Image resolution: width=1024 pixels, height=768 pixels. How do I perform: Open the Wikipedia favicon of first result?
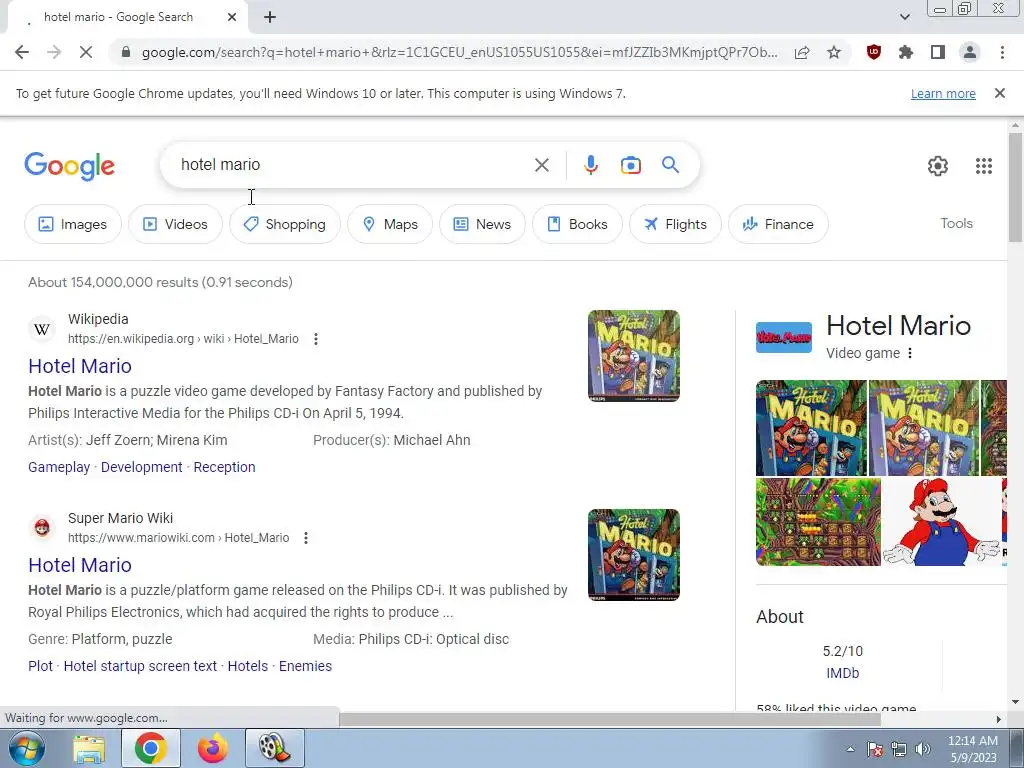click(42, 329)
